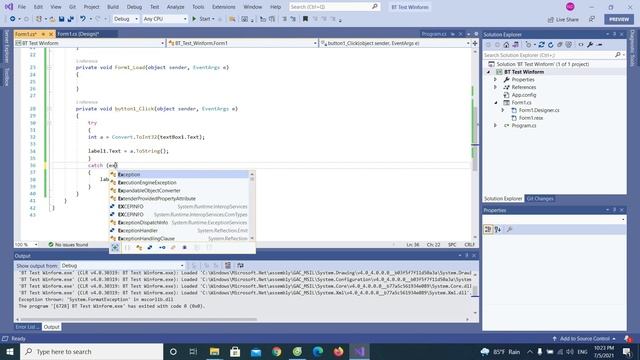
Task: Open the BT_Test_Winform.Form1 class dropdown
Action: click(x=242, y=43)
